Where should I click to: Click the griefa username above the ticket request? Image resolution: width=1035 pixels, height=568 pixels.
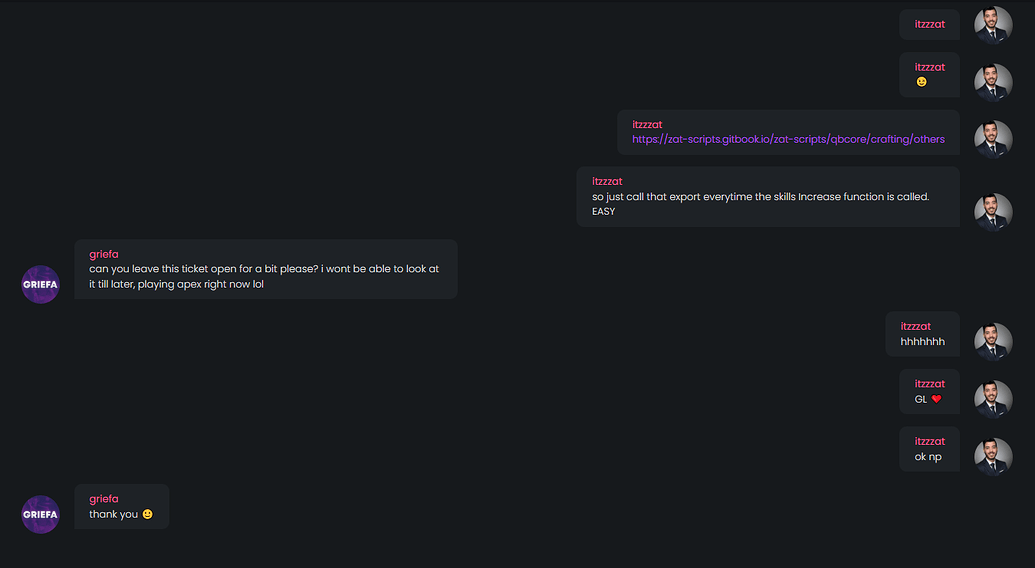(x=104, y=254)
